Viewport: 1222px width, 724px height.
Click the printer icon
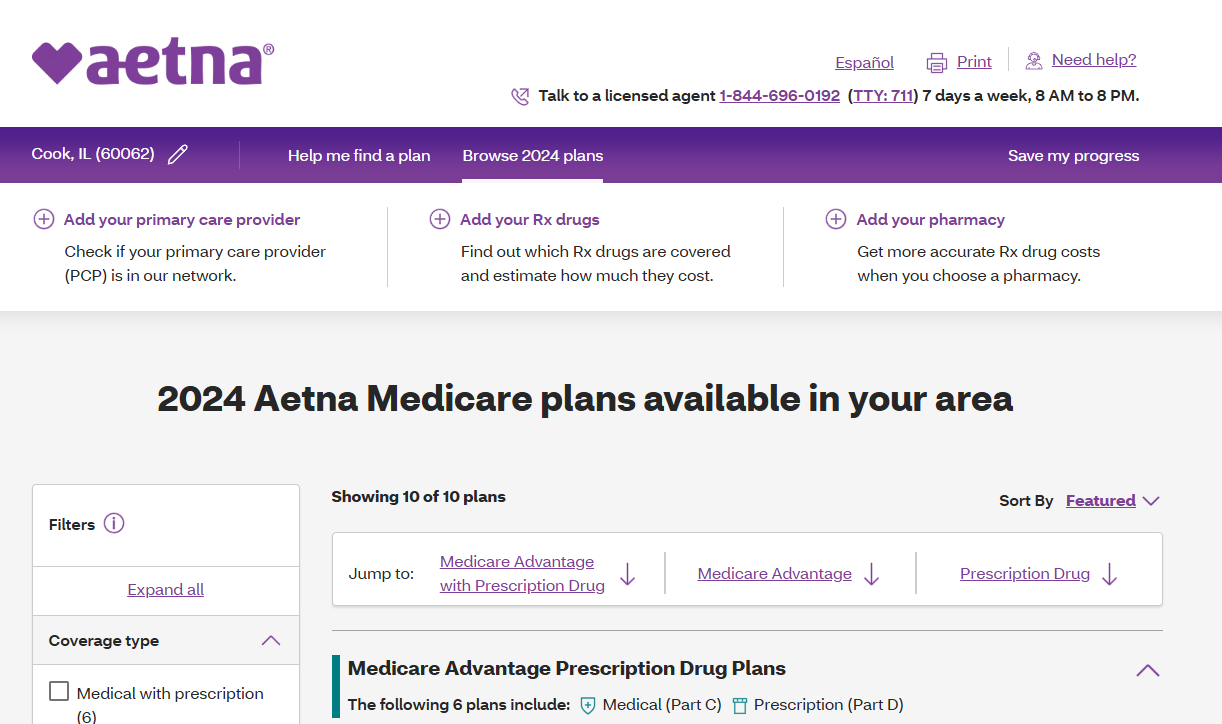pyautogui.click(x=936, y=63)
